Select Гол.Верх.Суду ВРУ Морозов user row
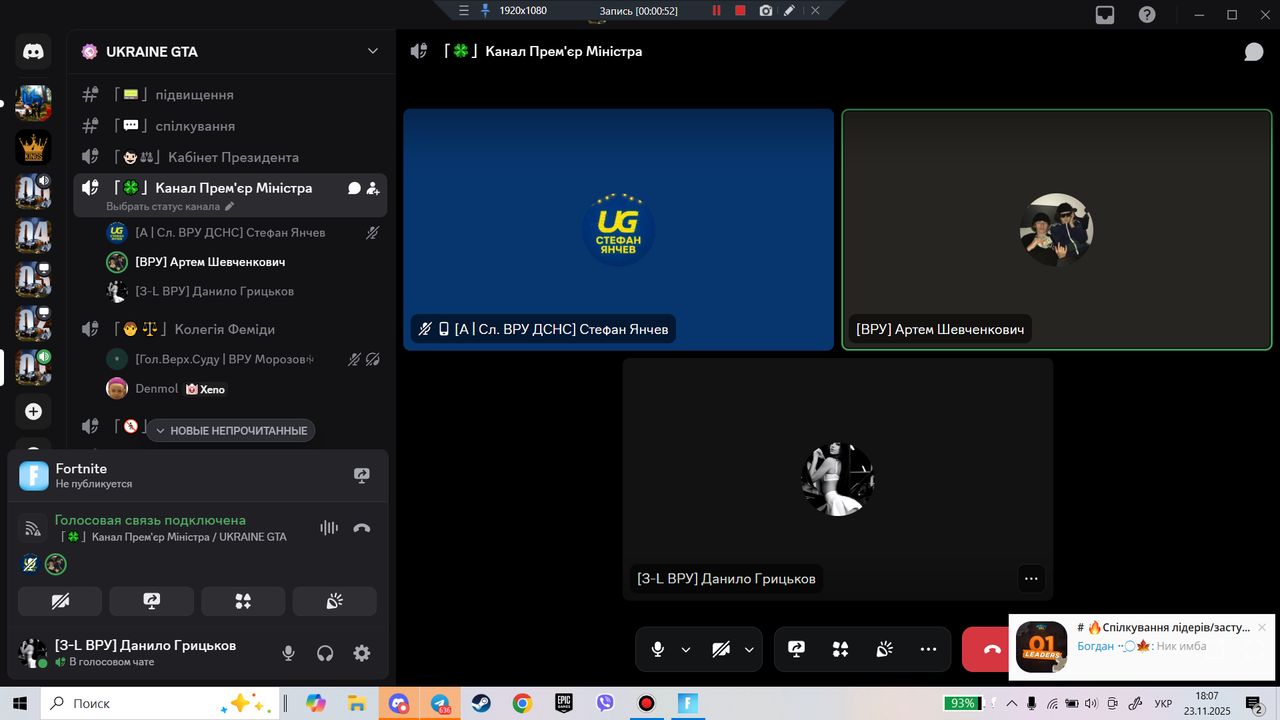 [242, 359]
